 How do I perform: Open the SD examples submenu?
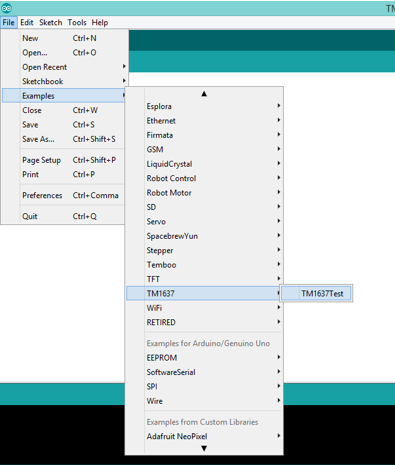tap(204, 207)
